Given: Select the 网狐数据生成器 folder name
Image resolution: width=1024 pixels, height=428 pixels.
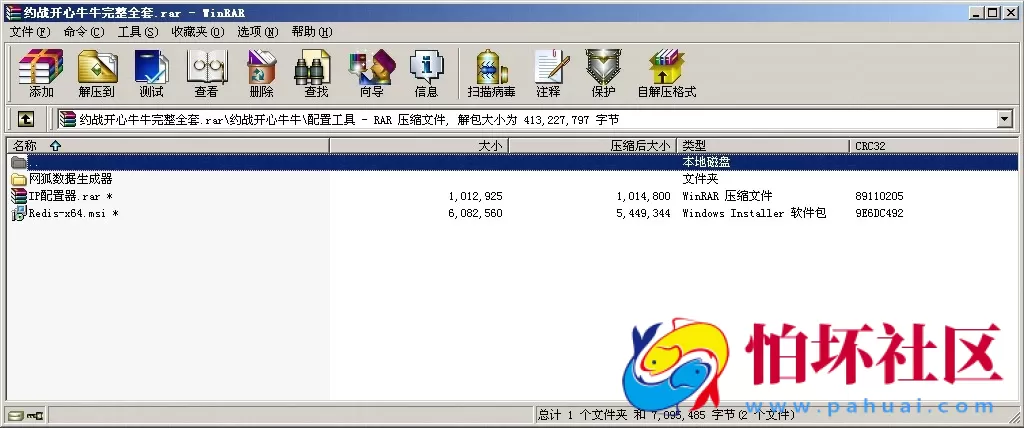Looking at the screenshot, I should (71, 178).
